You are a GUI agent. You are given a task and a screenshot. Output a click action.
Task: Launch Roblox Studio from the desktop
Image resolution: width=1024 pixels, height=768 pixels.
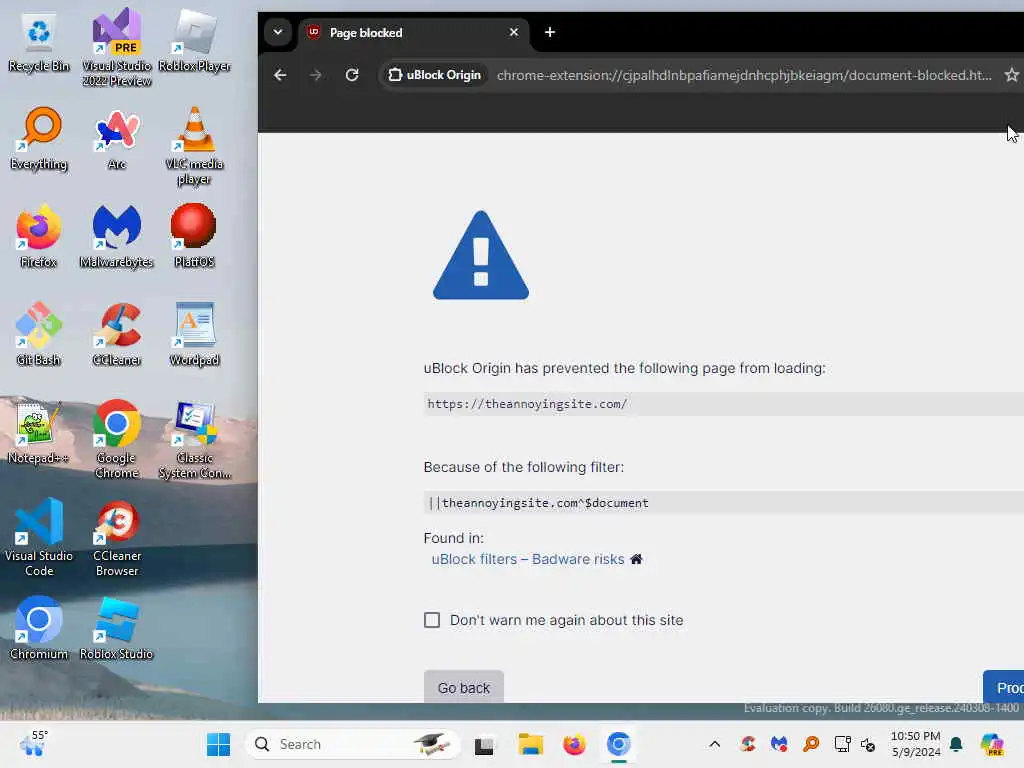116,628
